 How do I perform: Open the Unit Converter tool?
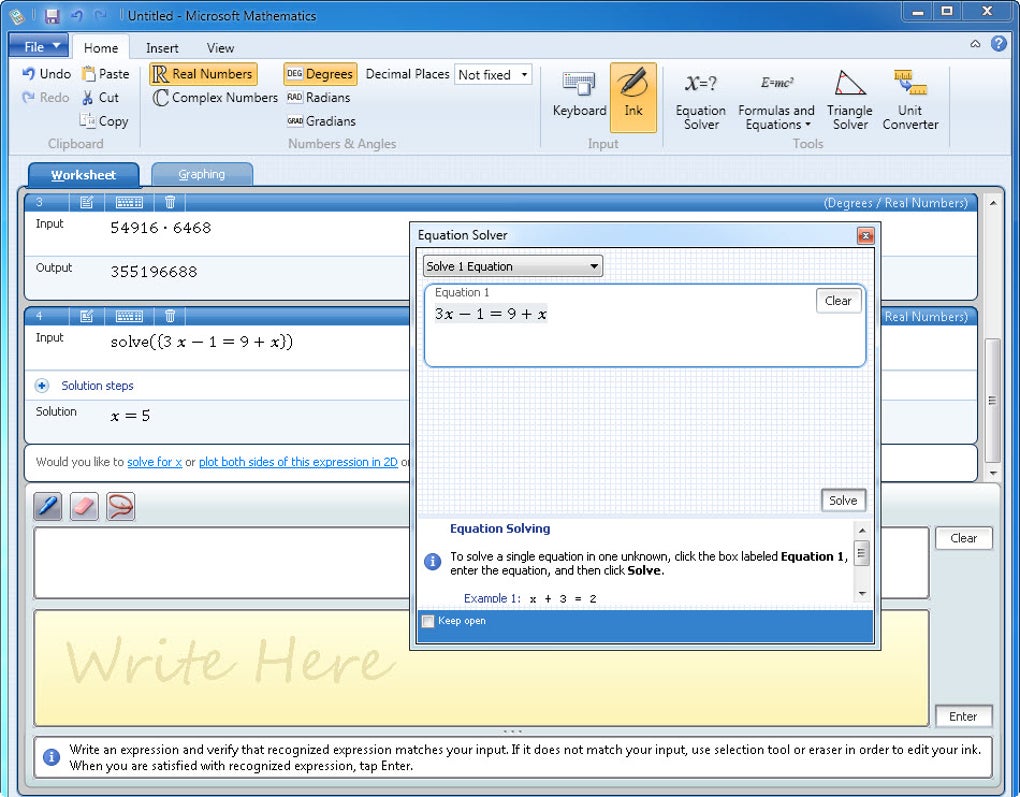pos(910,99)
